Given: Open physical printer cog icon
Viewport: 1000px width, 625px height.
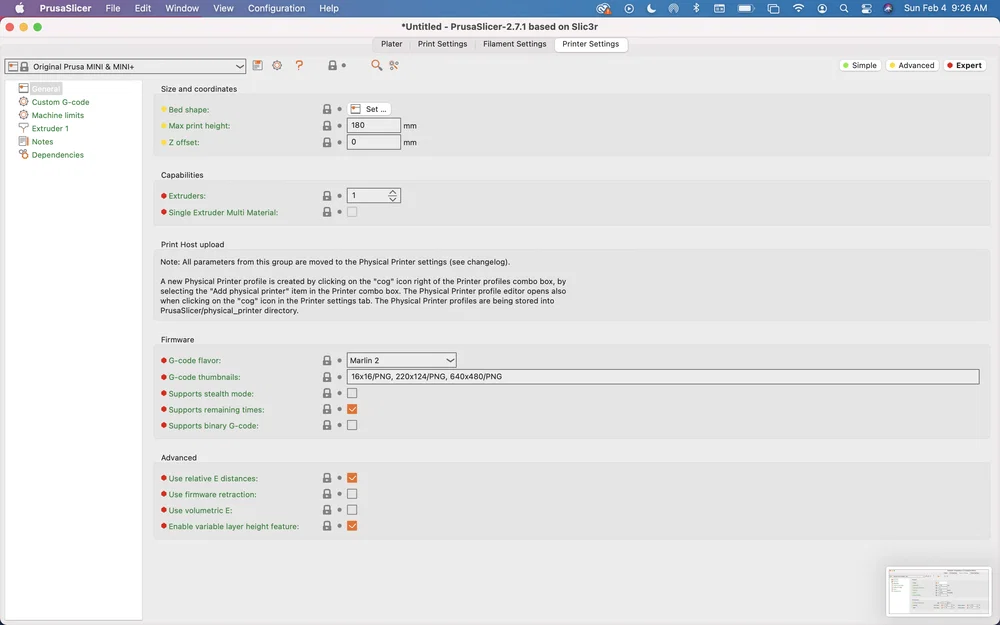Looking at the screenshot, I should [x=277, y=65].
